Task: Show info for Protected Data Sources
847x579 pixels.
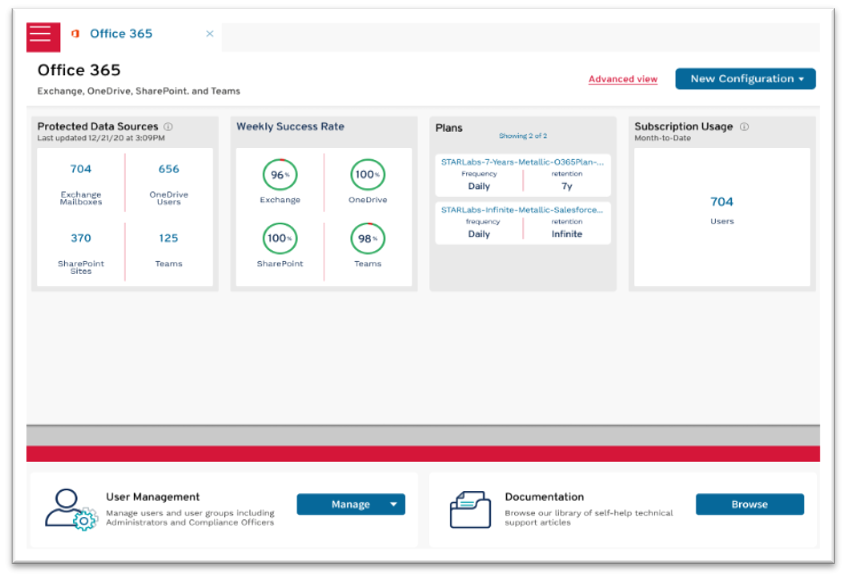Action: (x=169, y=126)
